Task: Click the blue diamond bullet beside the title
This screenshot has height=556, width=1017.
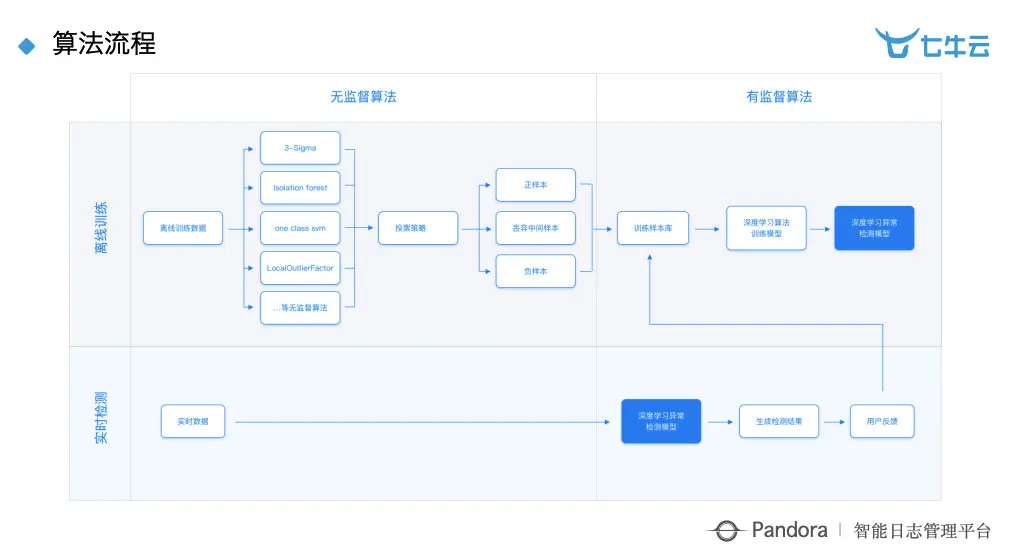Action: point(27,46)
